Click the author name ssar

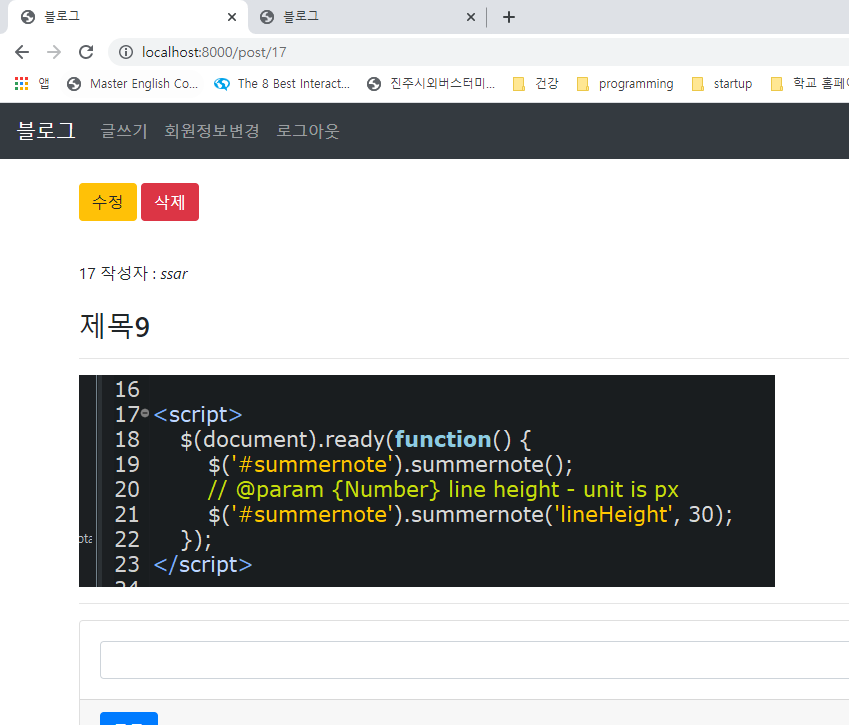[x=174, y=274]
